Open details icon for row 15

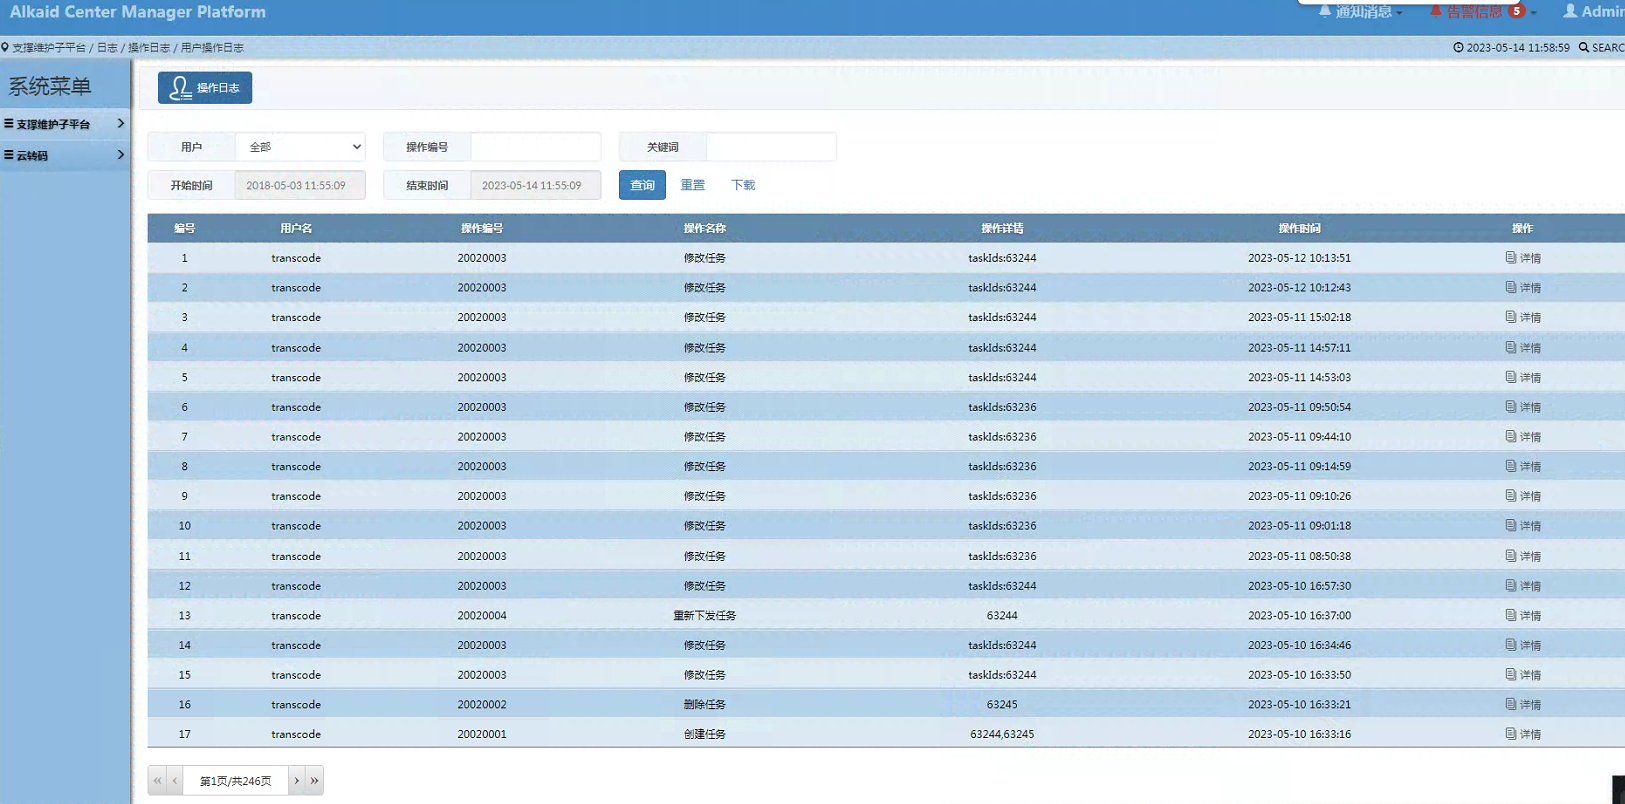click(x=1510, y=675)
